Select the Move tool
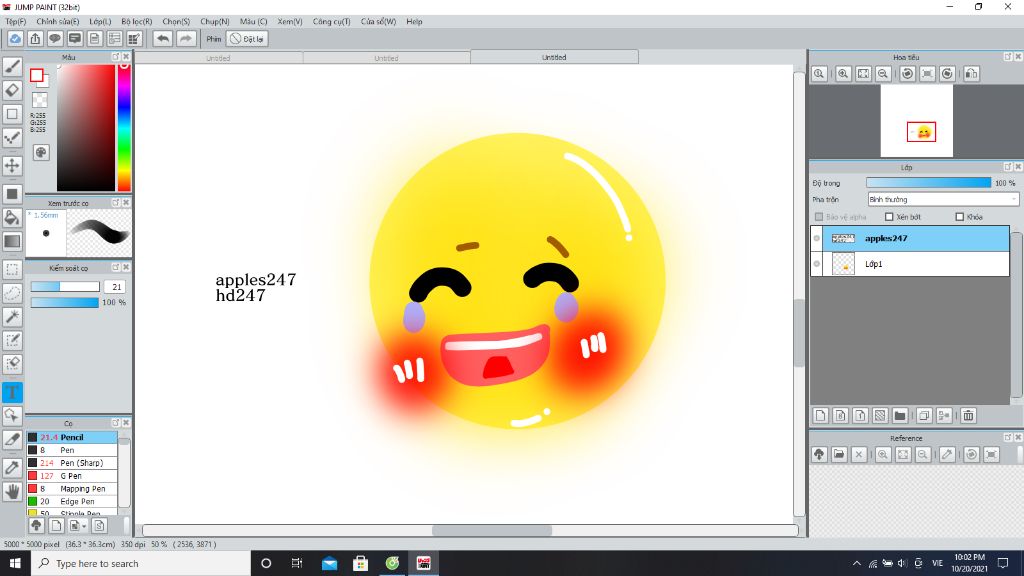 click(x=12, y=165)
